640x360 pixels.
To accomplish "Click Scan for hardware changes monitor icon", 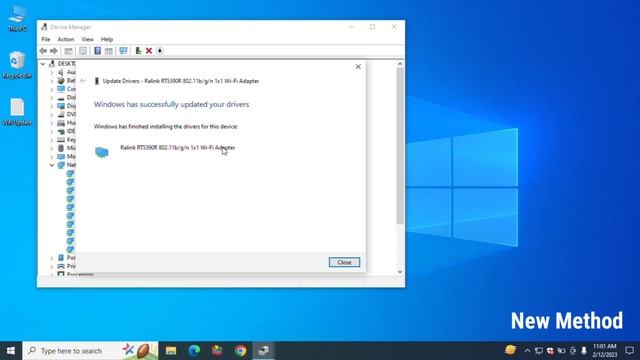I will pyautogui.click(x=123, y=51).
